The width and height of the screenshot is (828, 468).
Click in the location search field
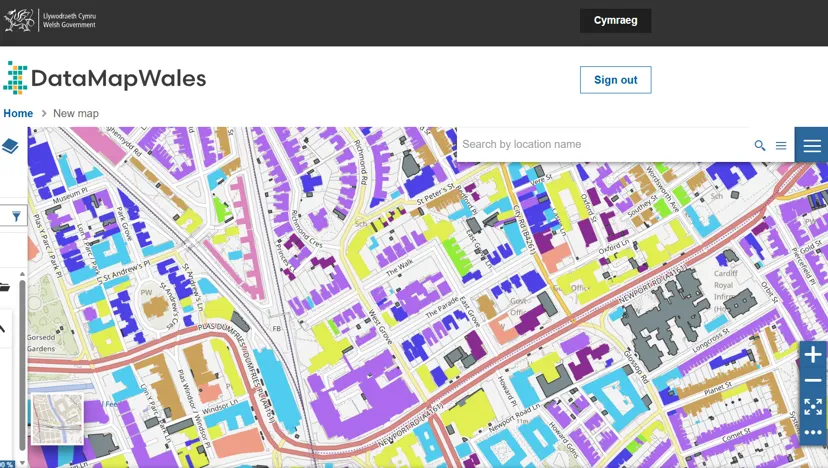point(605,144)
